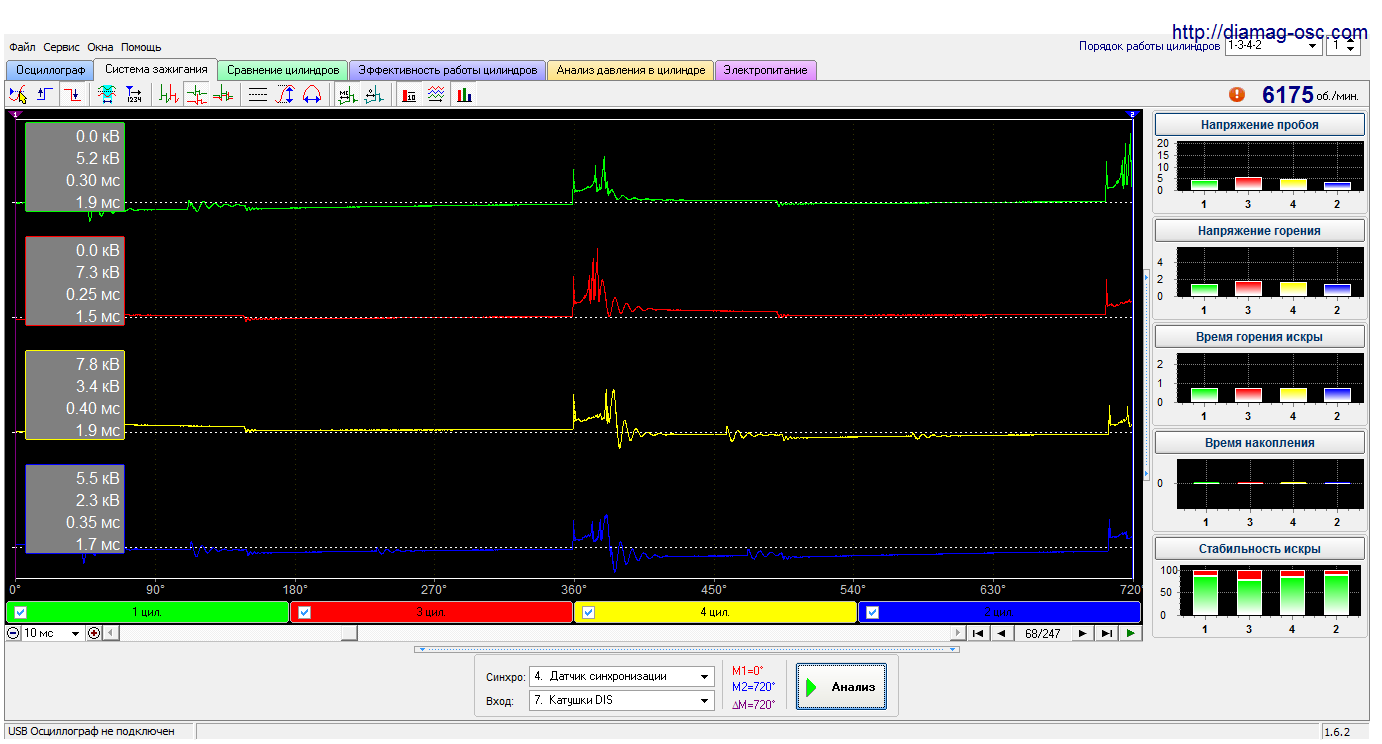Click the horizontal scrollbar thumb
This screenshot has height=744, width=1382.
[347, 633]
